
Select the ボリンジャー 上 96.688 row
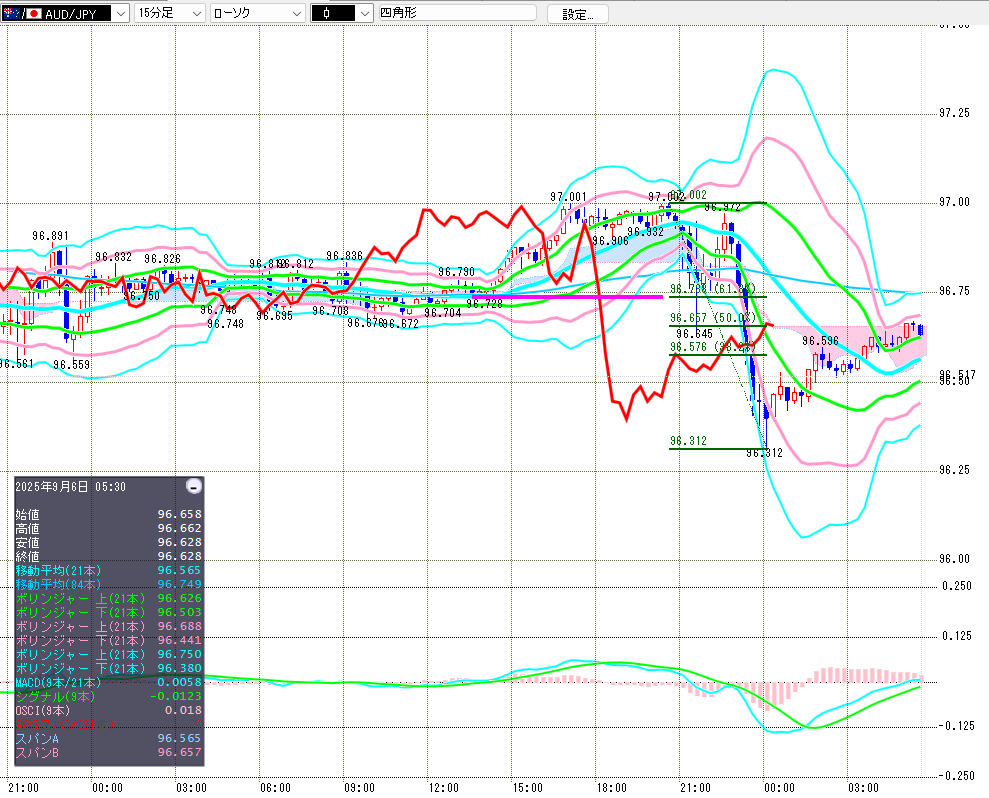108,626
